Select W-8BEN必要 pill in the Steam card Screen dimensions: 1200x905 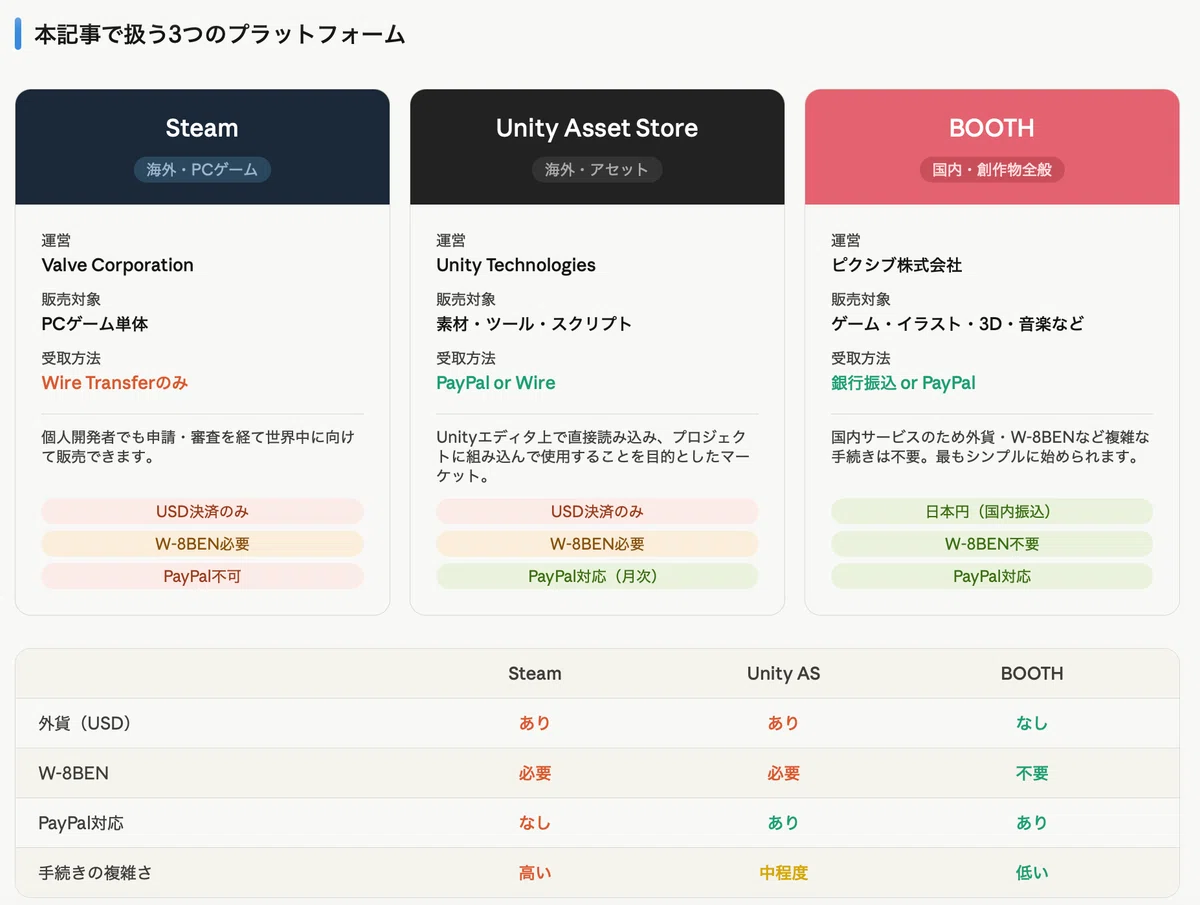202,544
